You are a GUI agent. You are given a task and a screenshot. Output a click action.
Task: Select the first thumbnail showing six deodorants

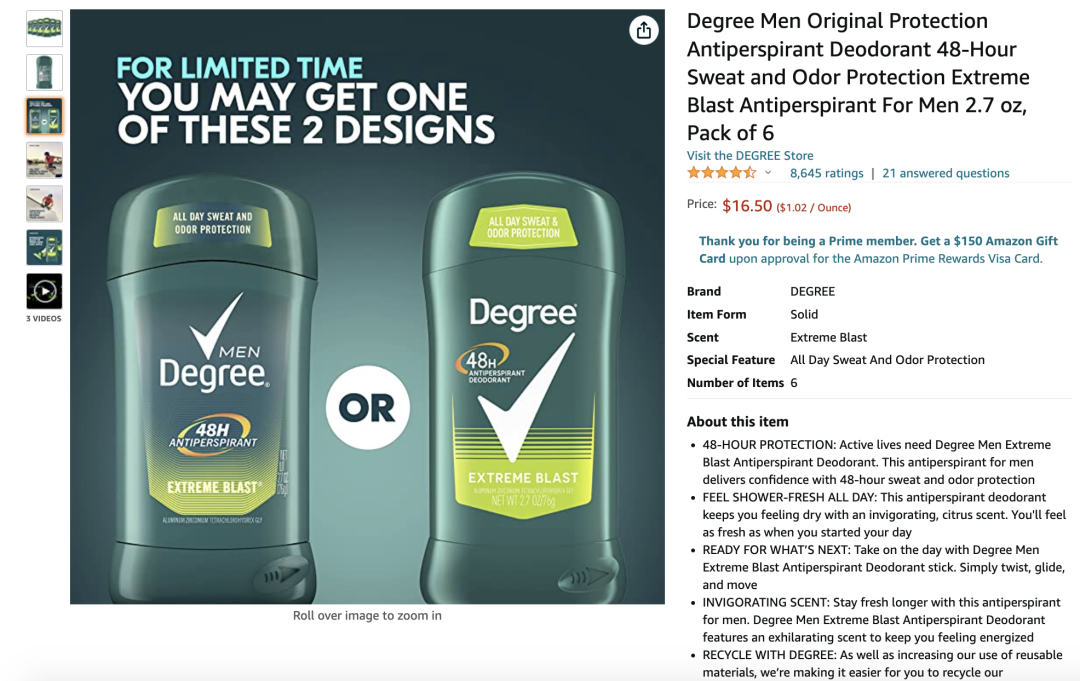click(44, 28)
